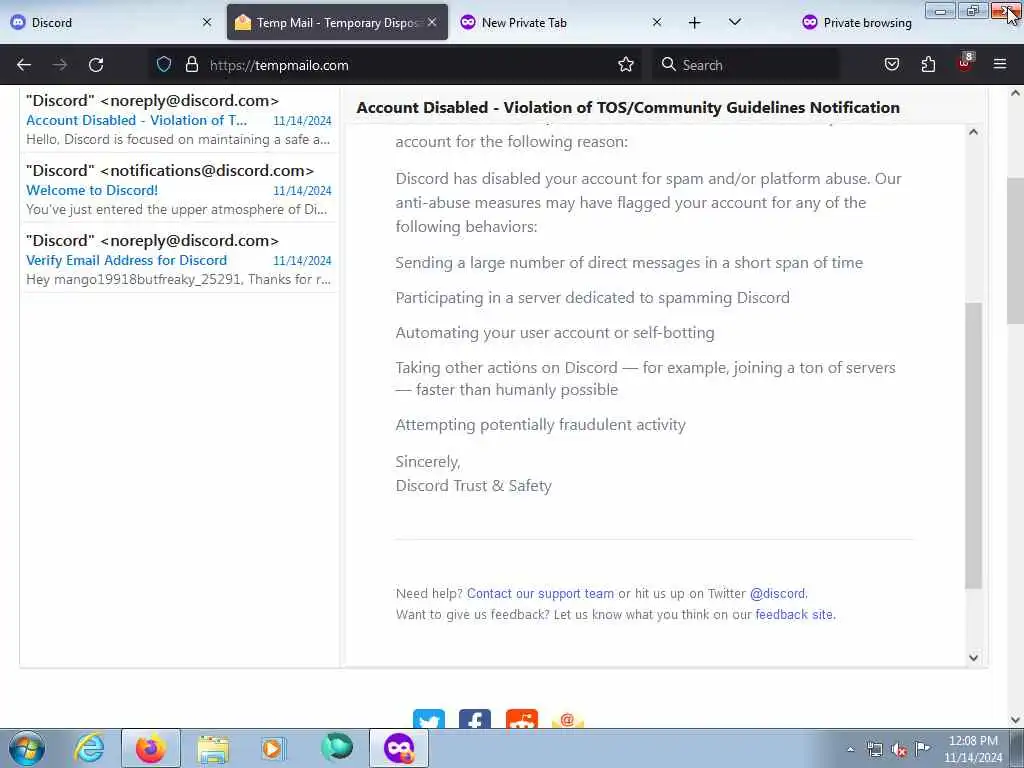This screenshot has height=768, width=1024.
Task: Share via the Reddit icon
Action: [x=522, y=719]
